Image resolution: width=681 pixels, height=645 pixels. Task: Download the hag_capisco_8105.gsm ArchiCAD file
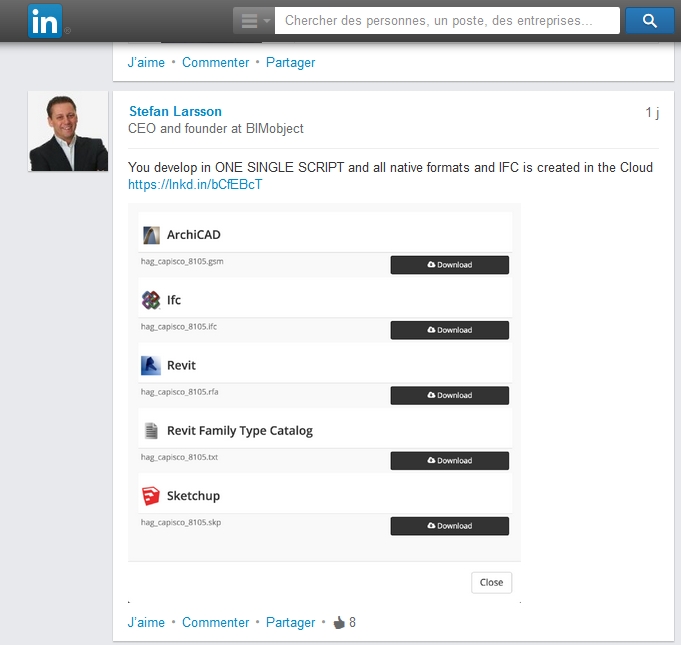point(449,265)
